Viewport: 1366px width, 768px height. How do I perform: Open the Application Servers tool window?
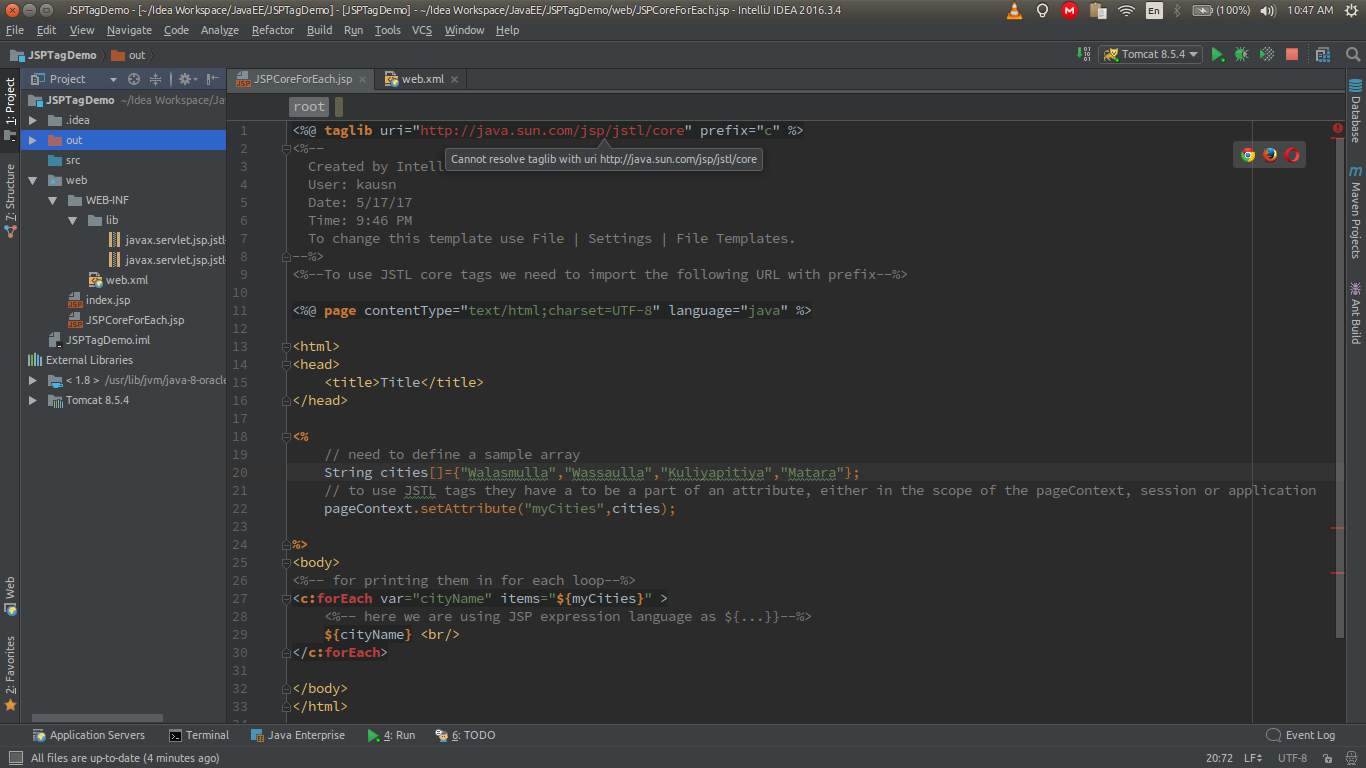[88, 735]
